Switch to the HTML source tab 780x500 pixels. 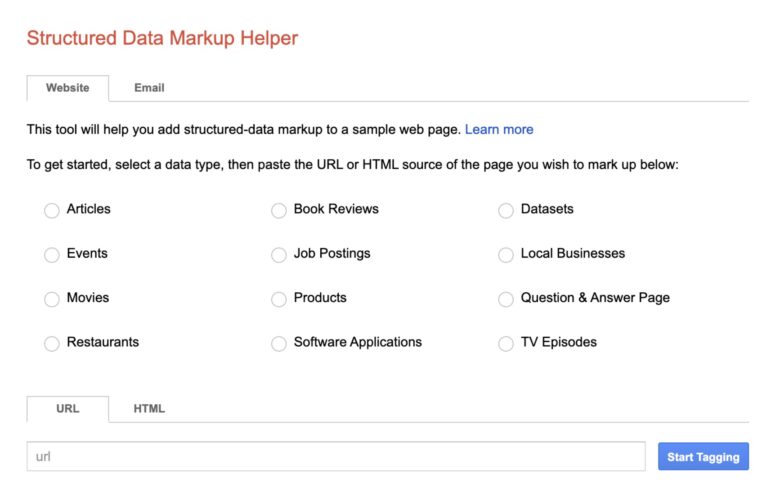click(149, 409)
